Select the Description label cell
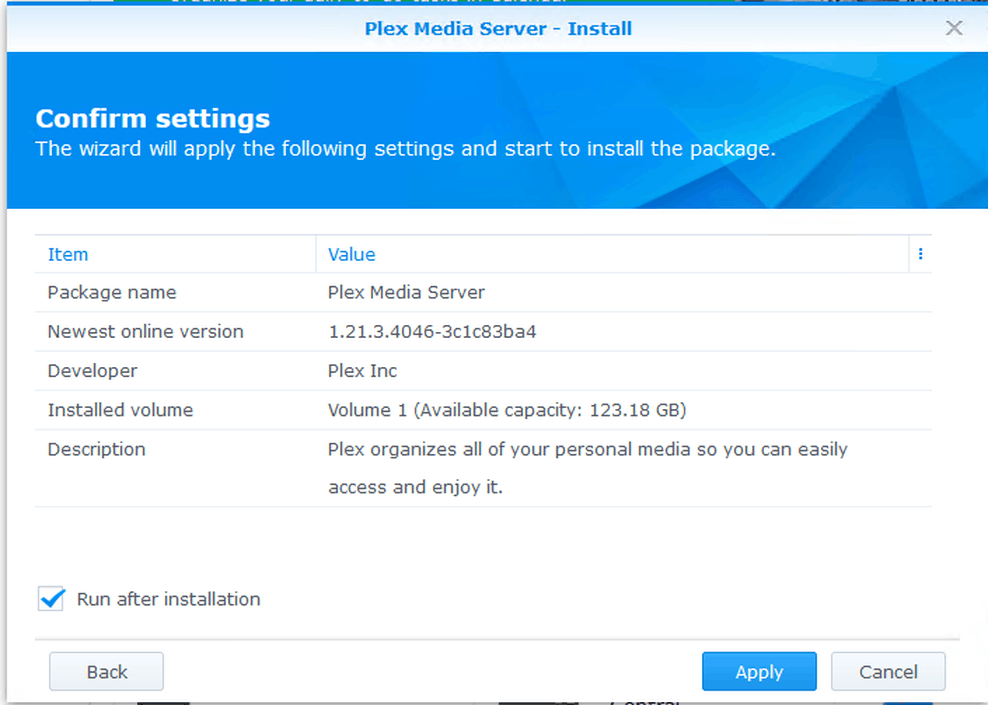The image size is (988, 705). pyautogui.click(x=96, y=449)
